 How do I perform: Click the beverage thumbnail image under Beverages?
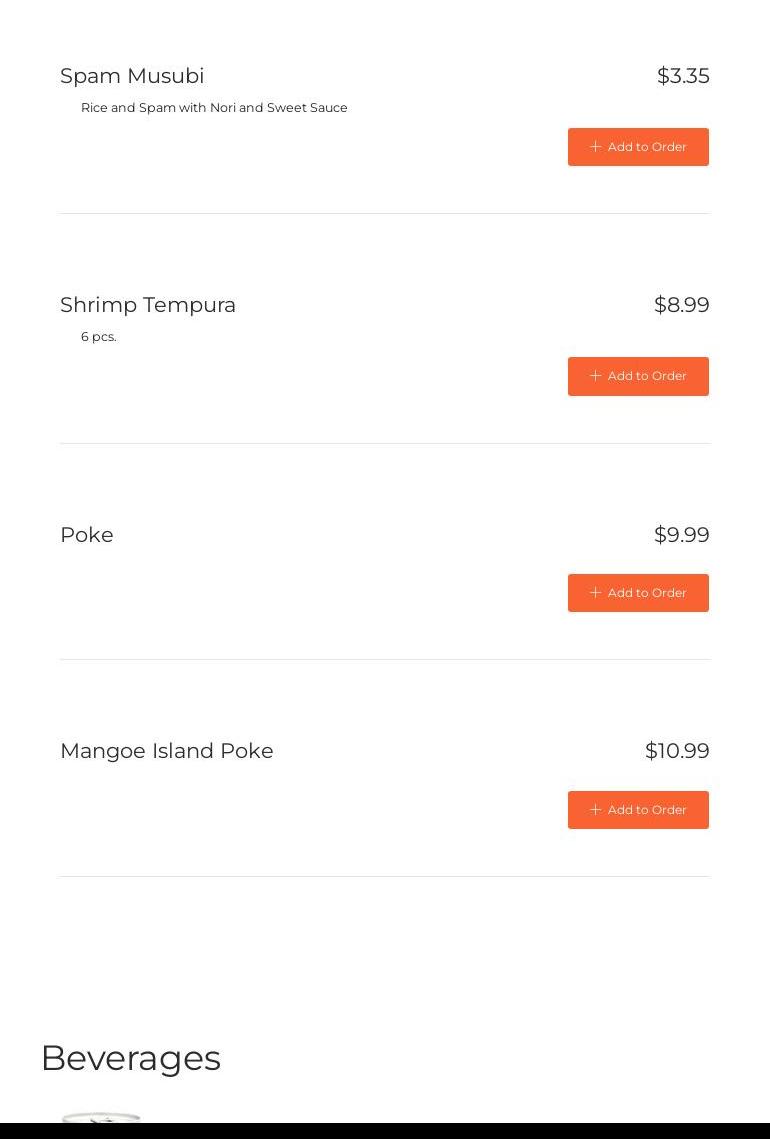(x=101, y=1117)
